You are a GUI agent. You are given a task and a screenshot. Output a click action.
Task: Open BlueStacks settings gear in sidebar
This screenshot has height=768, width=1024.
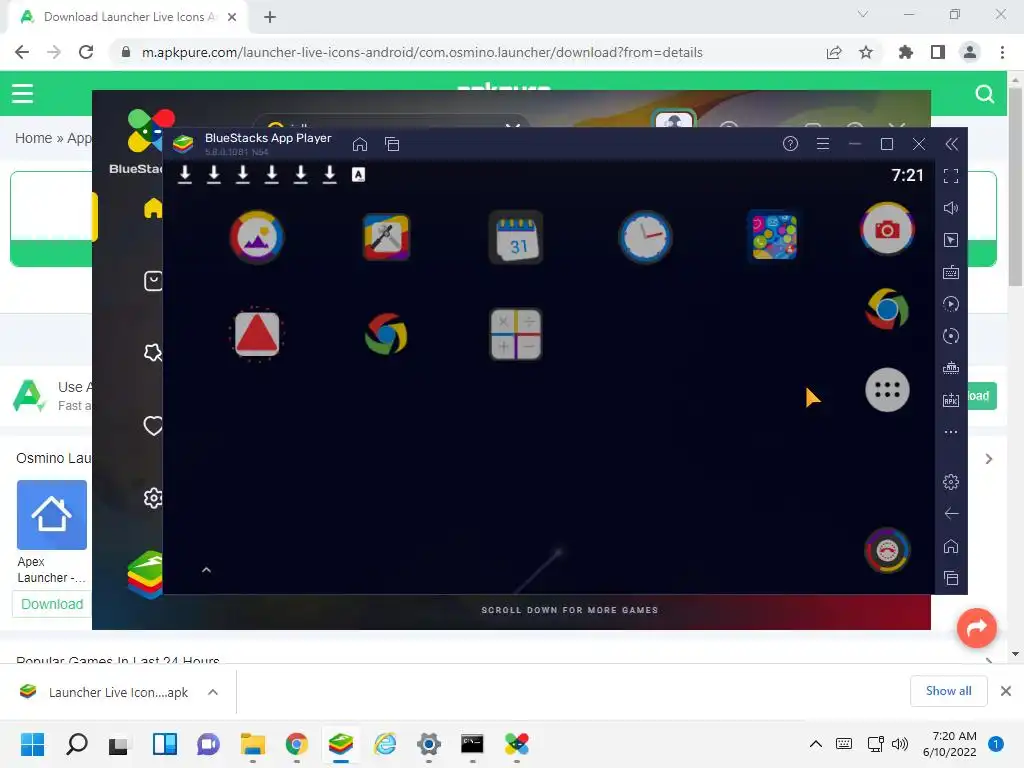[951, 482]
